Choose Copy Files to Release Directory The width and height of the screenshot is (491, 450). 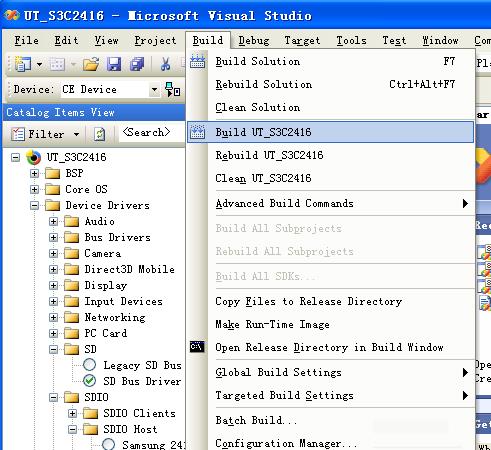331,301
